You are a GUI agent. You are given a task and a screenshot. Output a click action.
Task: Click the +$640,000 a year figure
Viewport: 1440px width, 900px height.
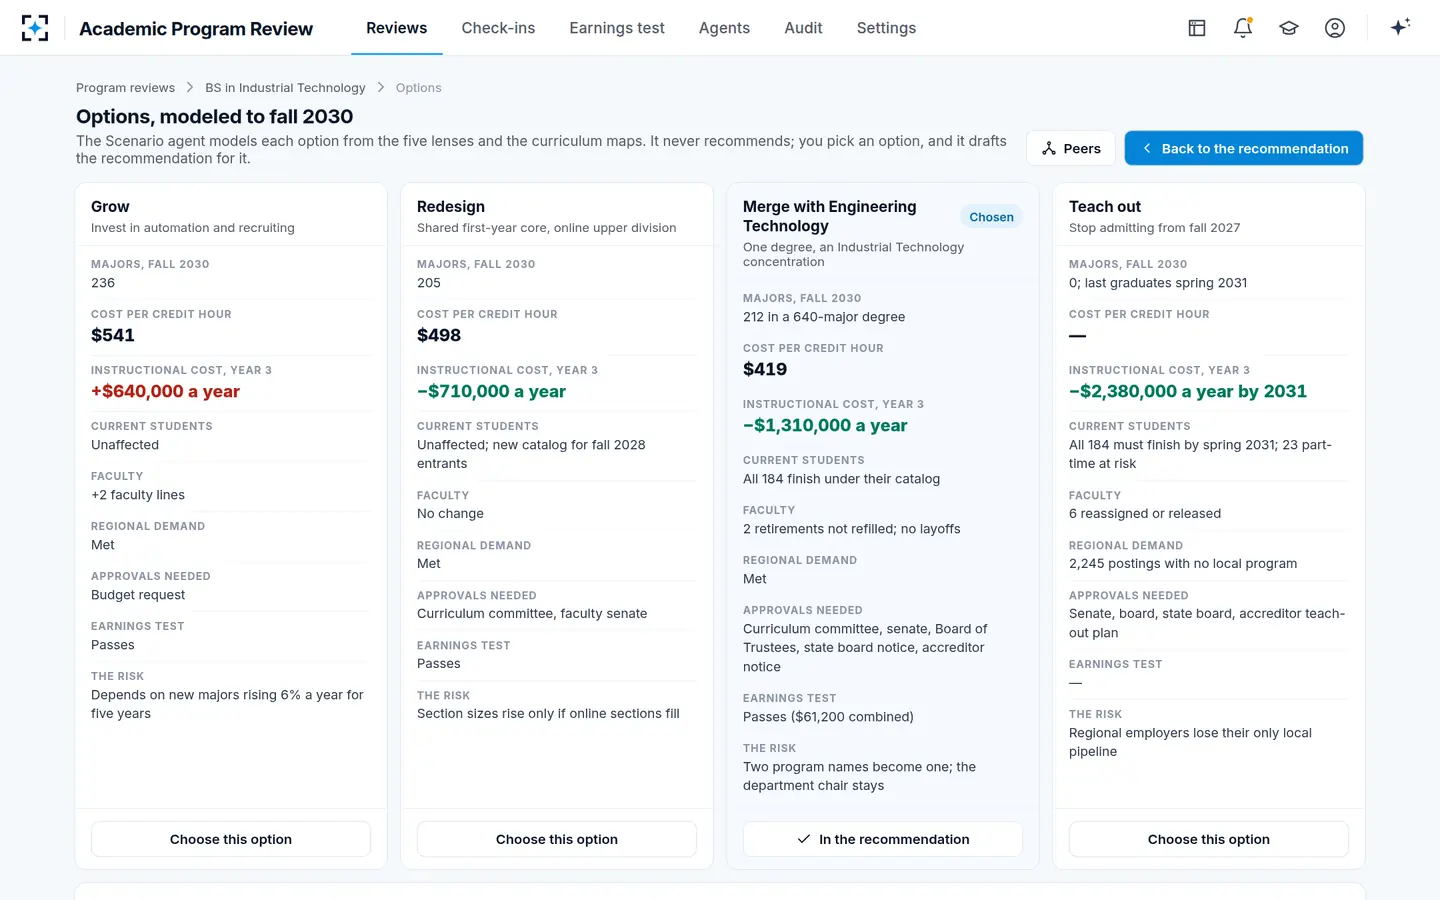pyautogui.click(x=165, y=391)
